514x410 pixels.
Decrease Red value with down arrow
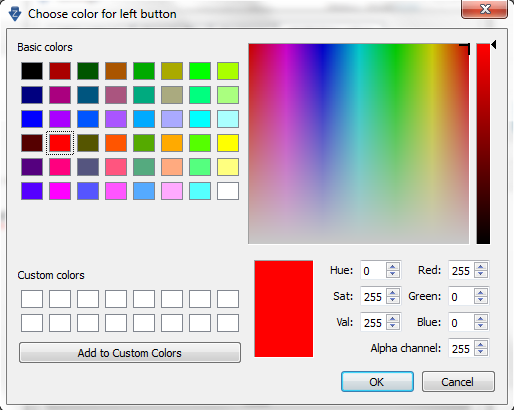(481, 274)
